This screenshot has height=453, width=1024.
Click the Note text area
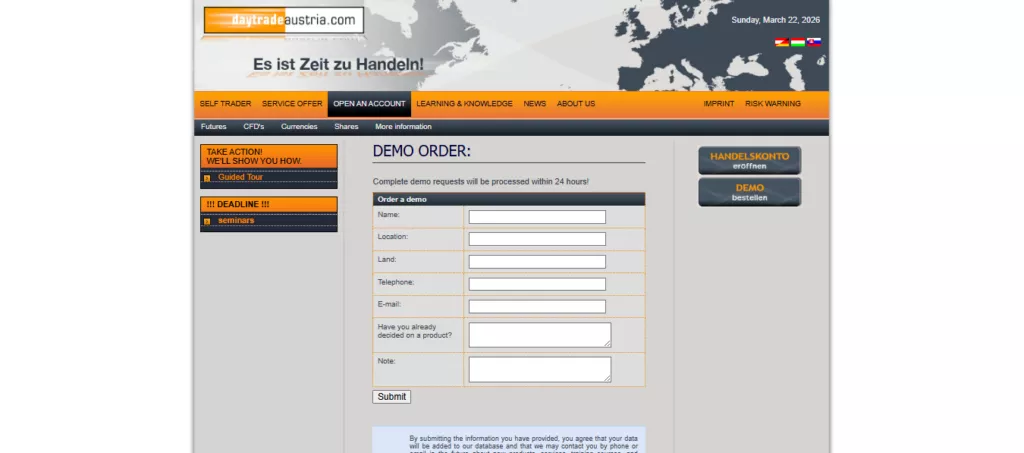click(540, 369)
